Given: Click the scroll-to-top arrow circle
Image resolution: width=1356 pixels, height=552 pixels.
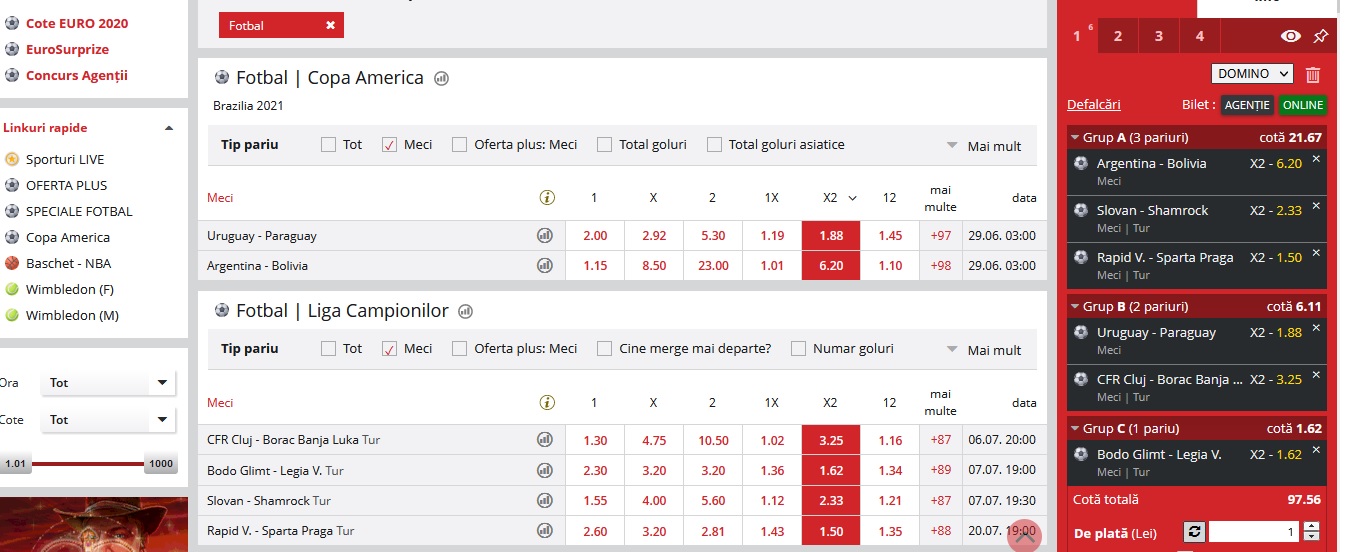Looking at the screenshot, I should (1025, 535).
